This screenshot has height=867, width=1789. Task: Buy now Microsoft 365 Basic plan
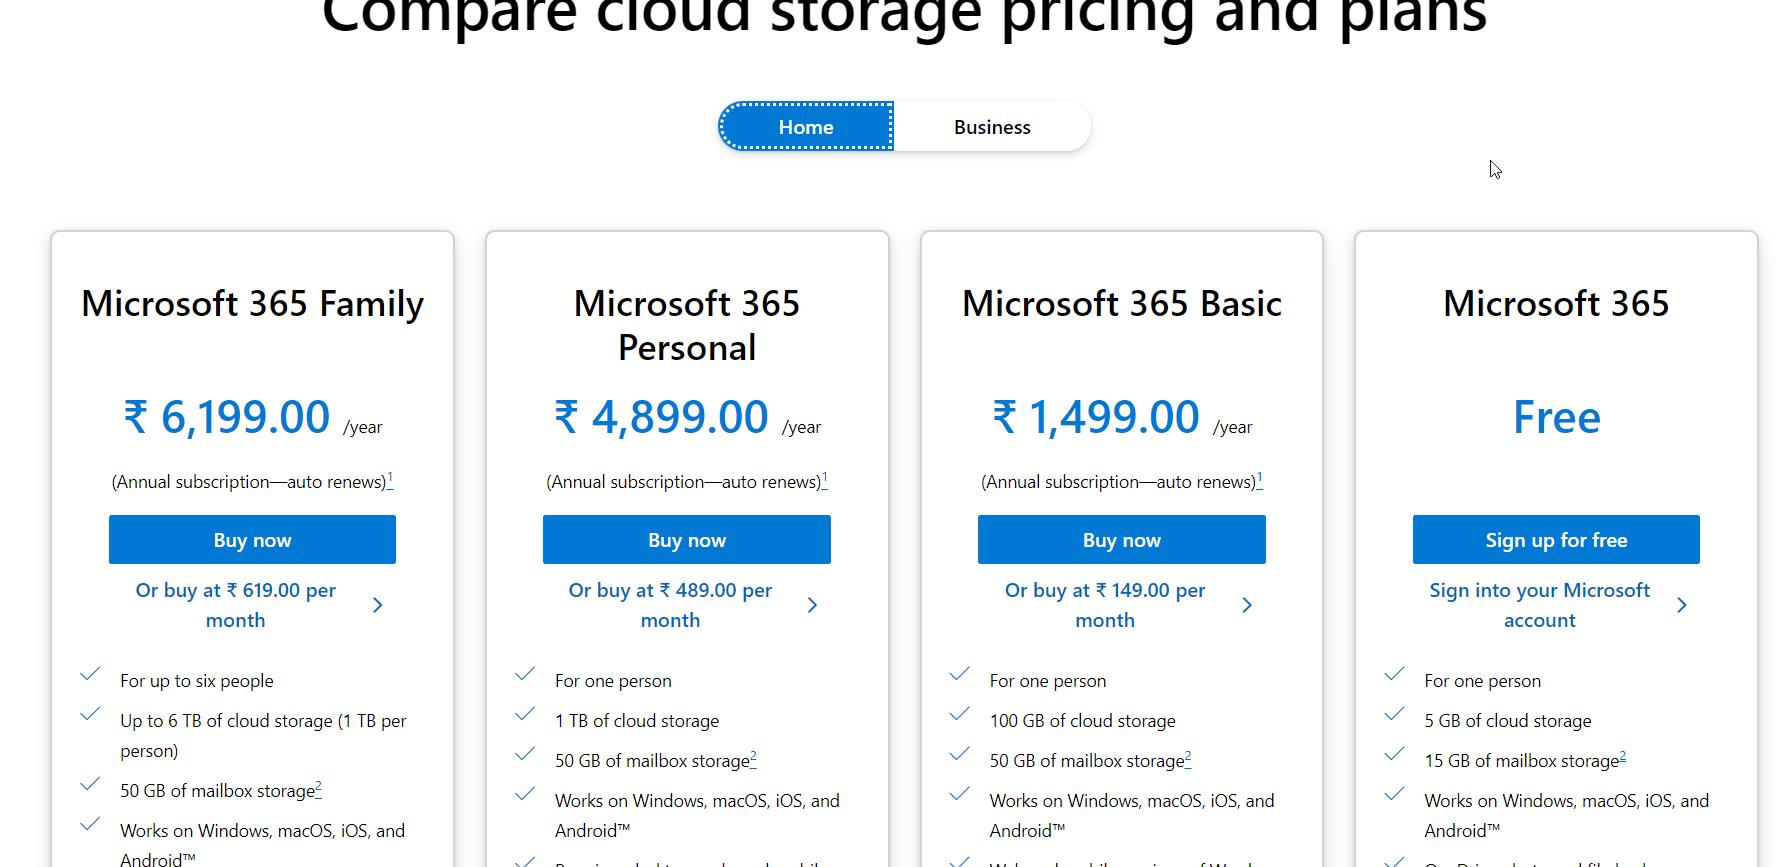point(1122,540)
